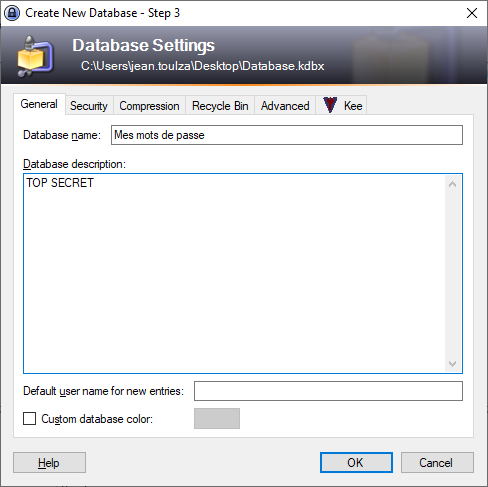Go to the Advanced tab
The height and width of the screenshot is (487, 488).
(285, 106)
